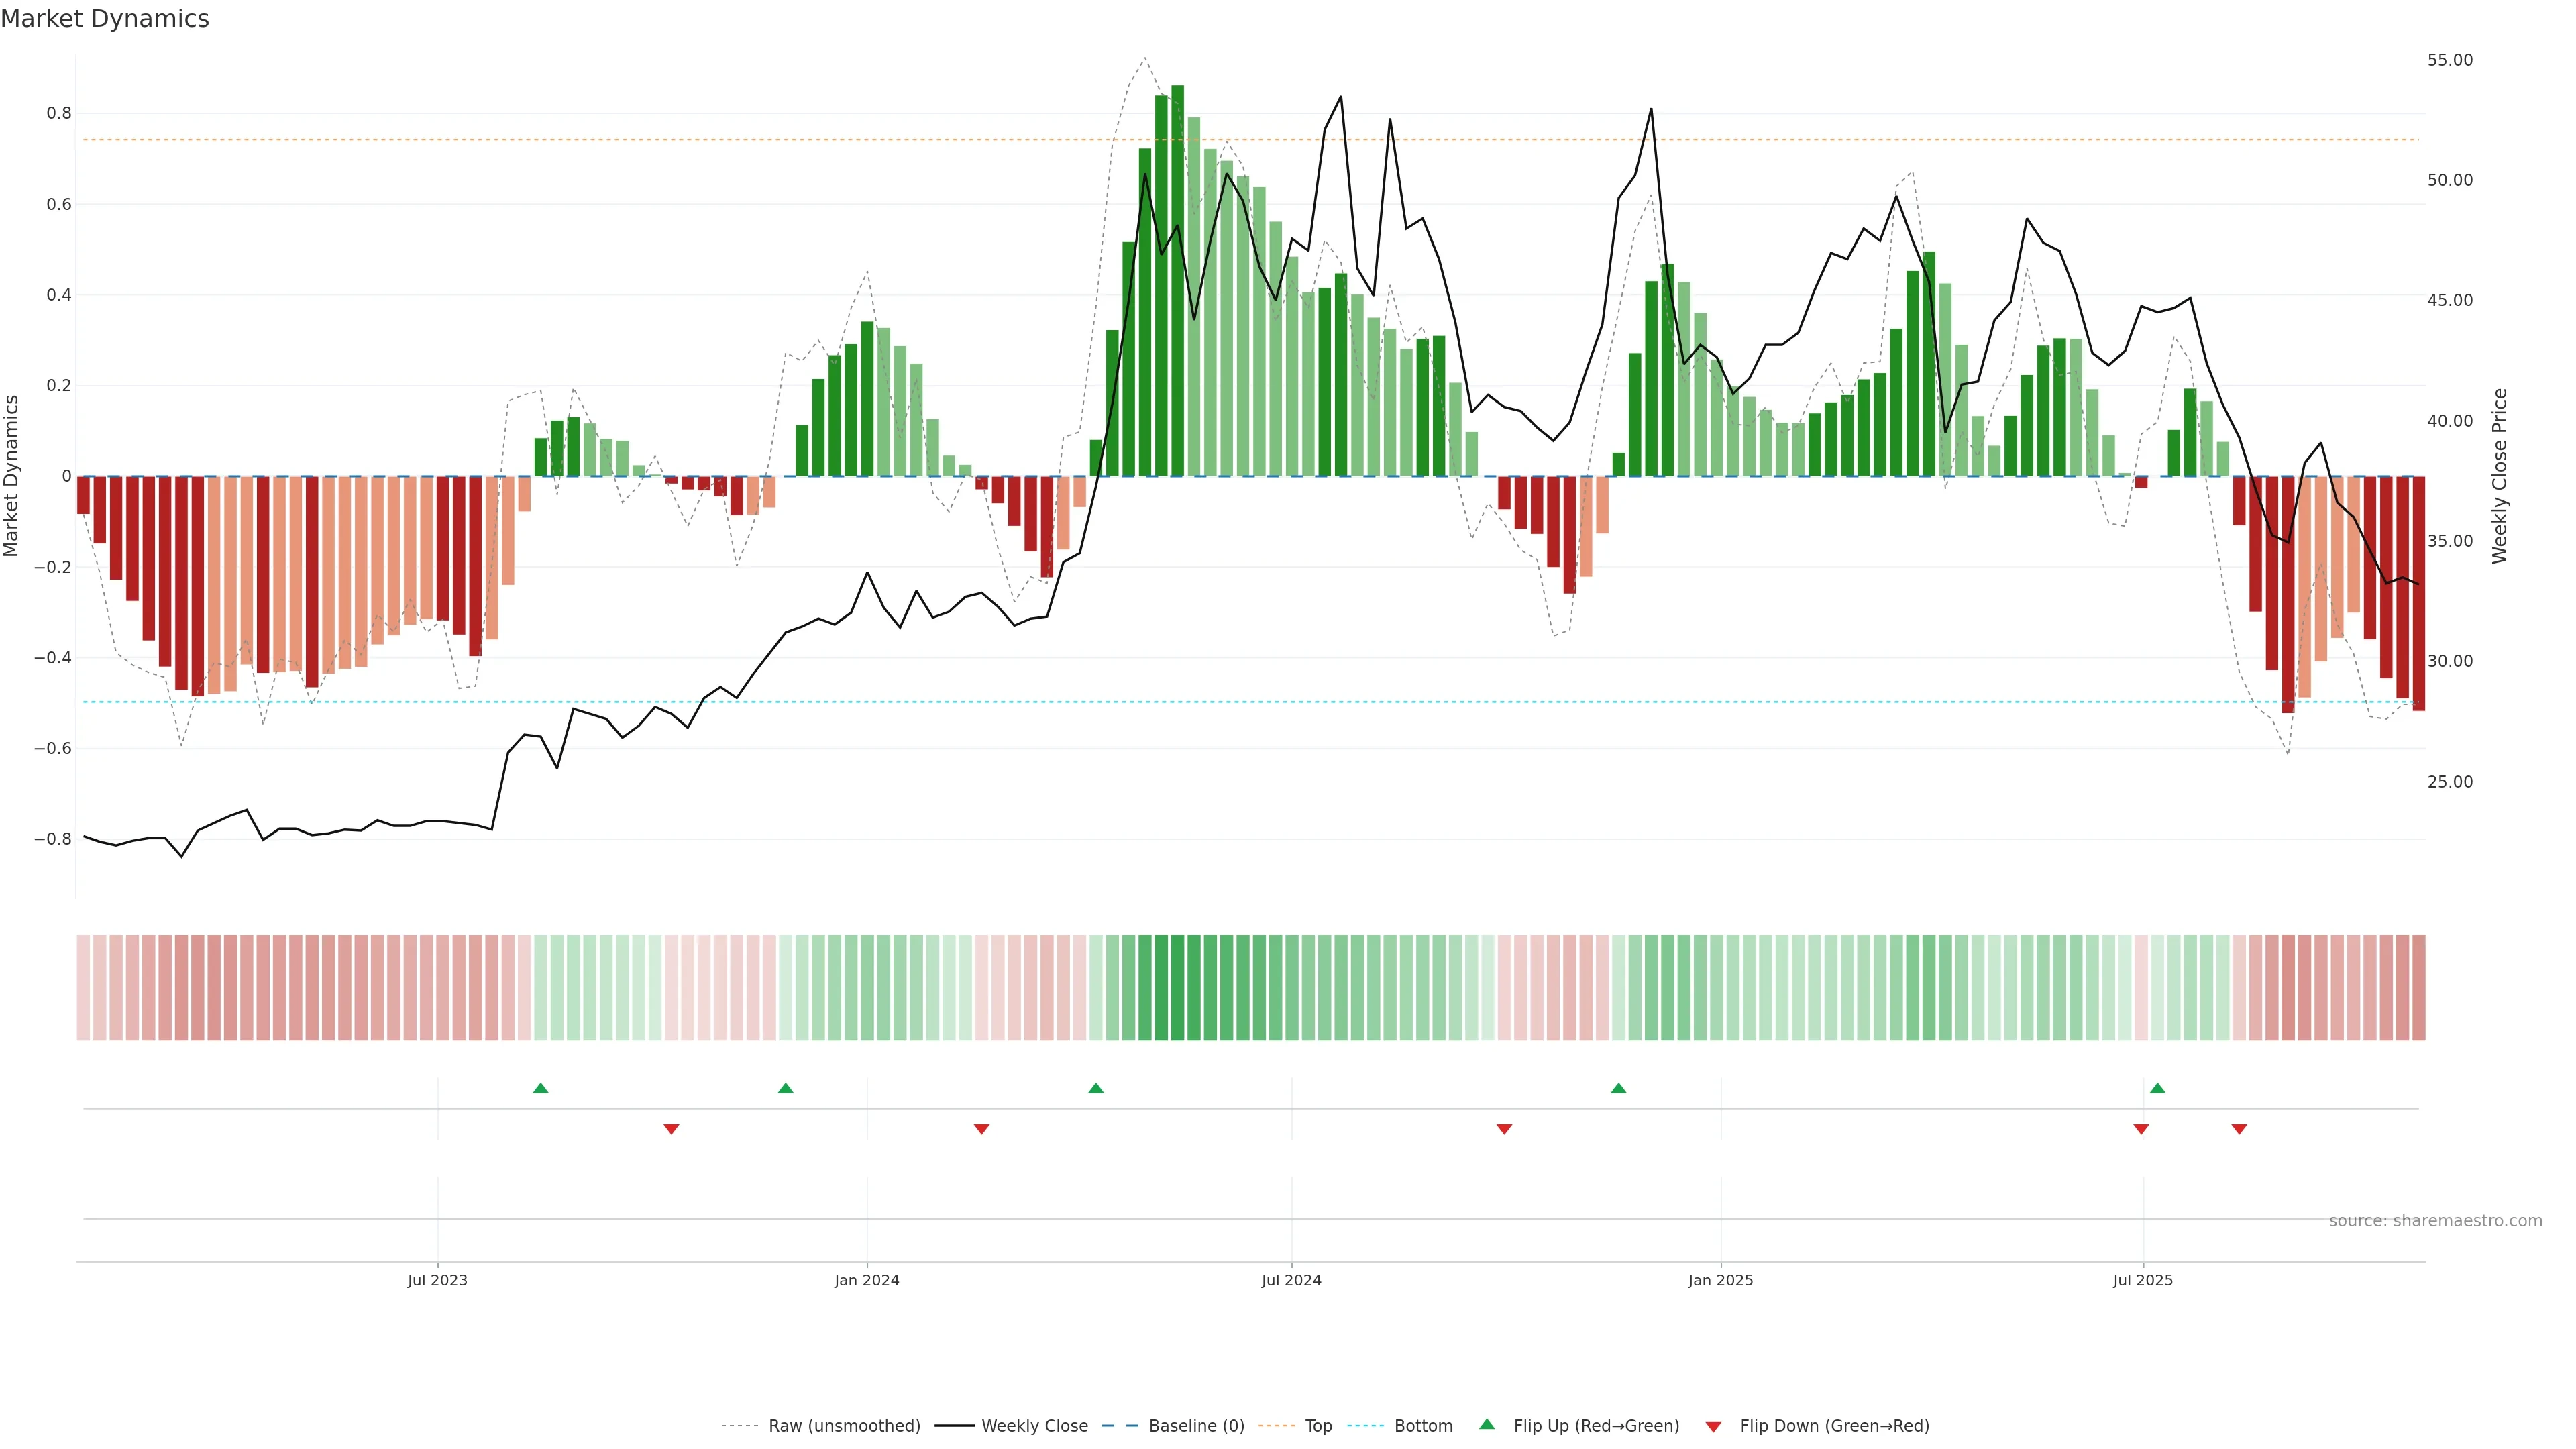The width and height of the screenshot is (2576, 1449).
Task: Click the earliest red flip-down marker in the timeline
Action: pyautogui.click(x=671, y=1129)
